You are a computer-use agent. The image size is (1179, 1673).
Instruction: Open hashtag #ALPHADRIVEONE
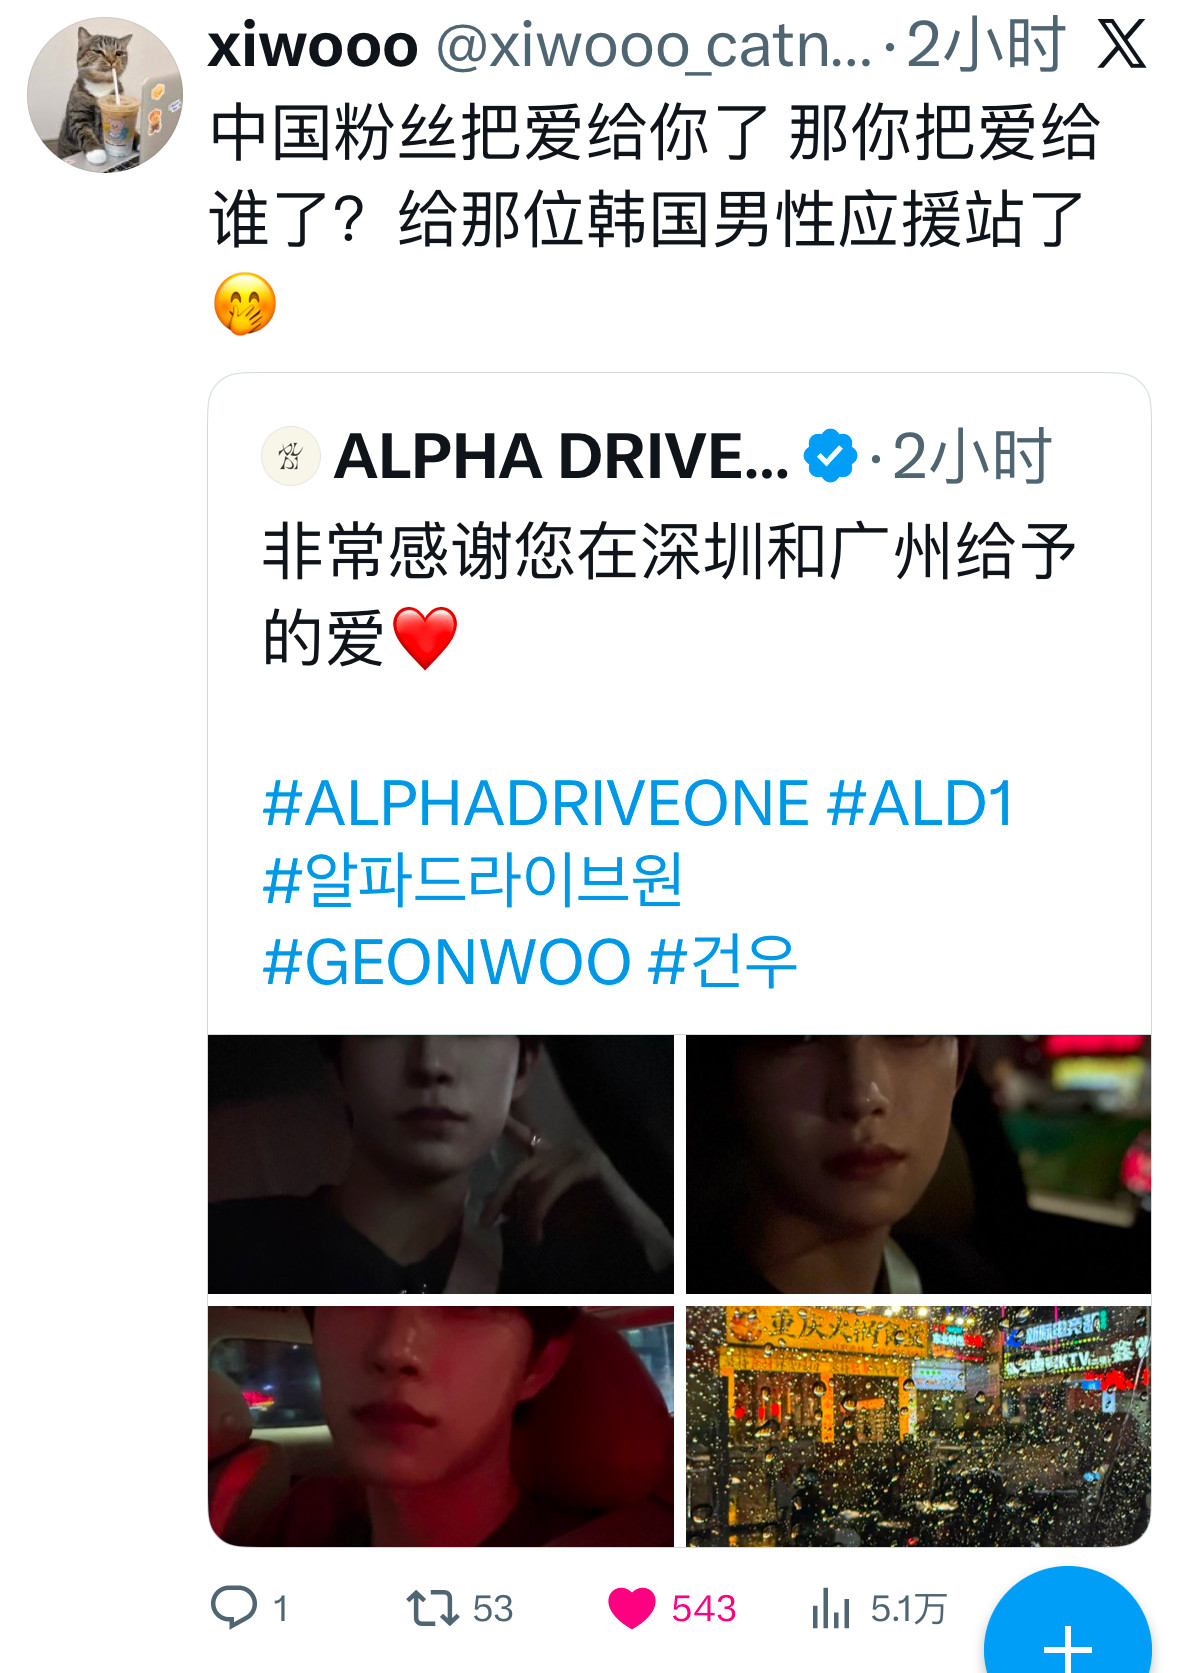point(536,803)
